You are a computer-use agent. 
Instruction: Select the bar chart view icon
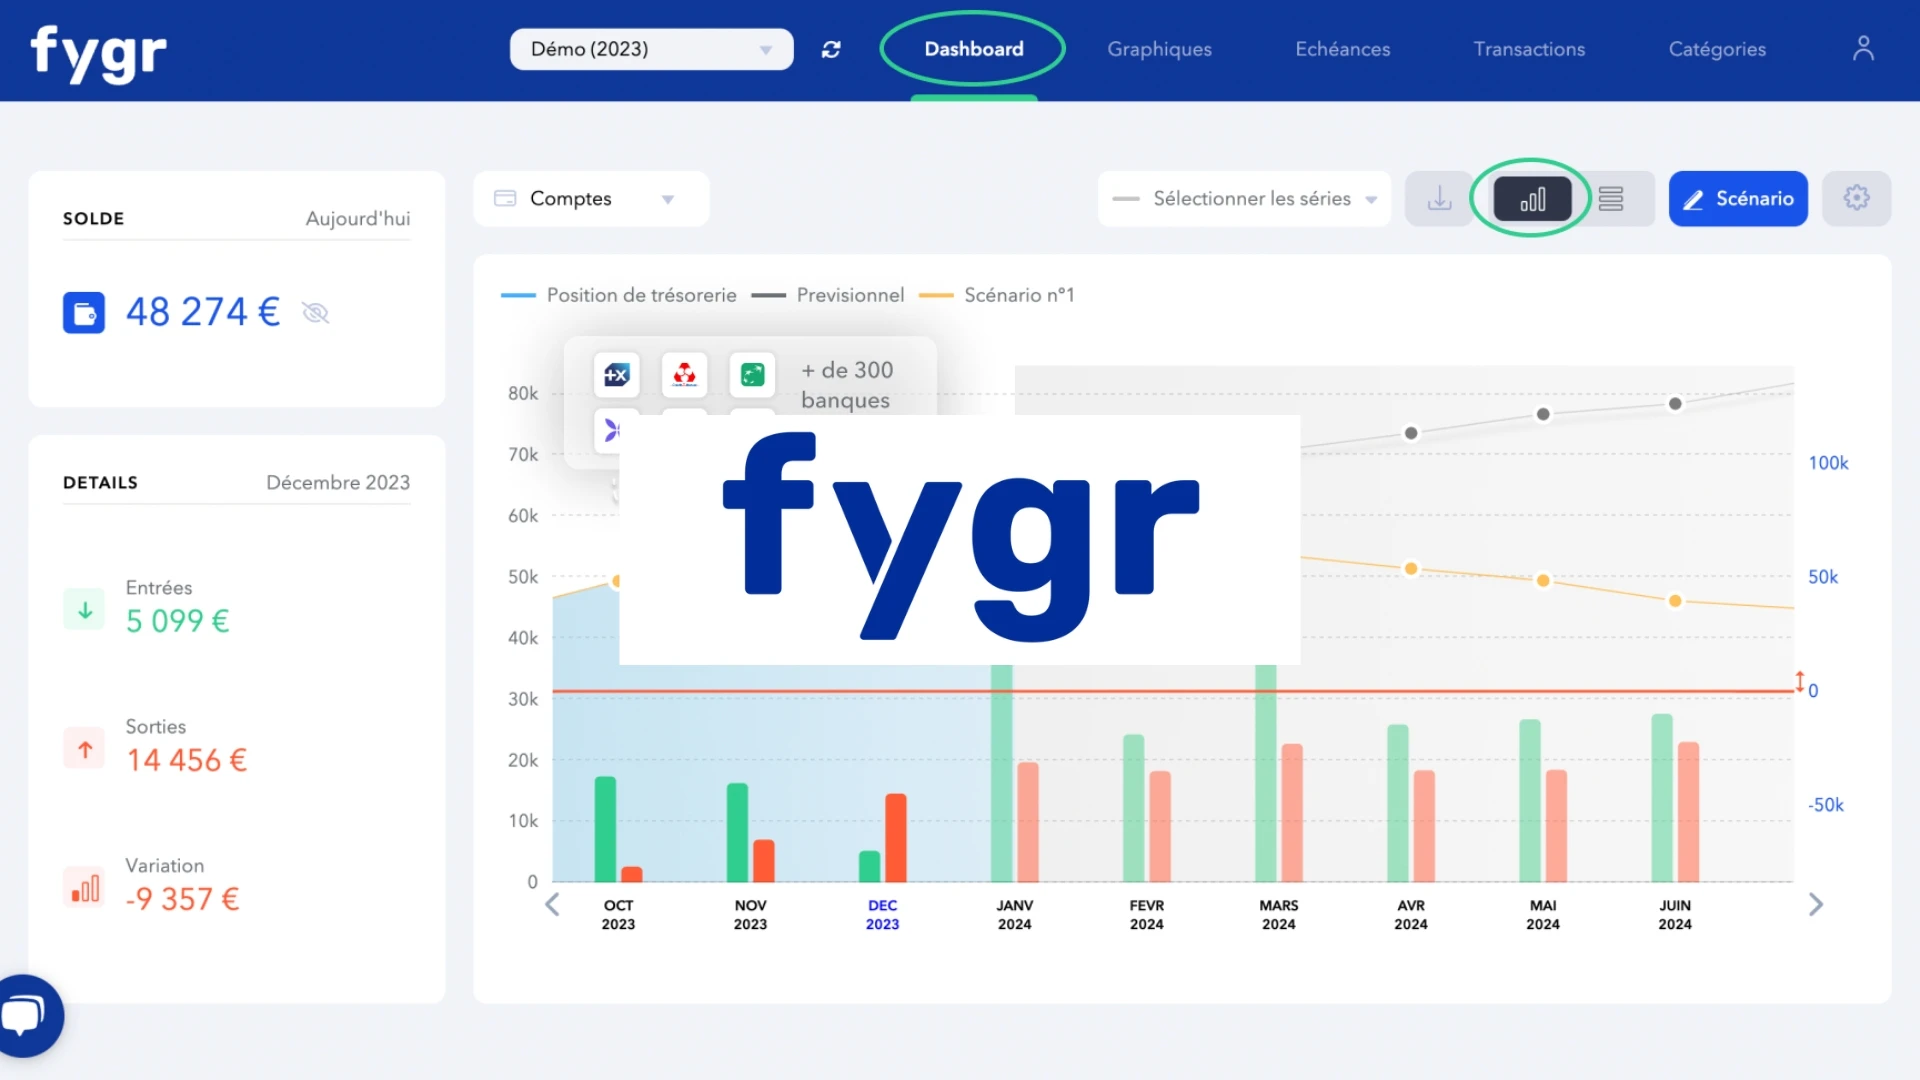pyautogui.click(x=1532, y=198)
